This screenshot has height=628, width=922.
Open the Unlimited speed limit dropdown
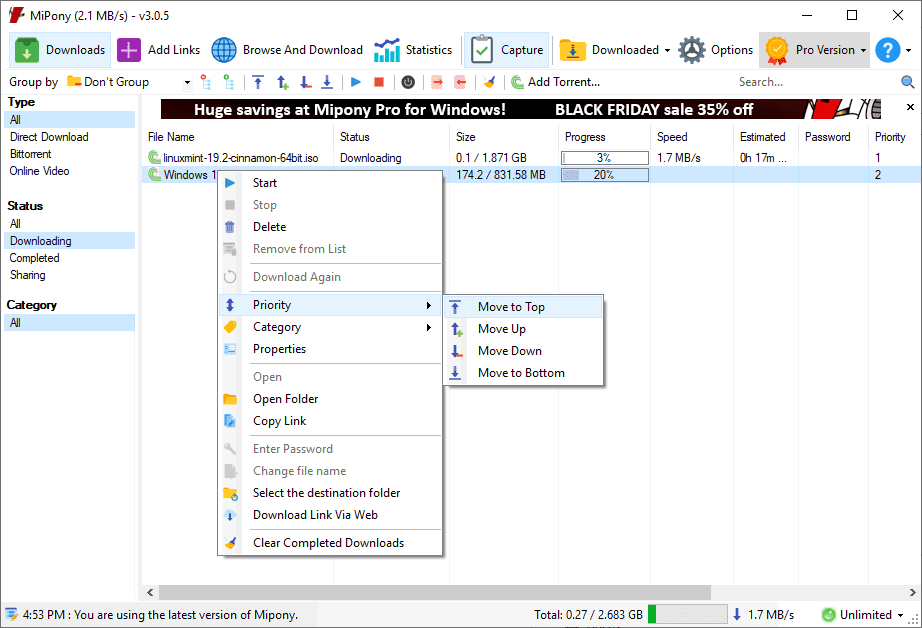tap(864, 615)
